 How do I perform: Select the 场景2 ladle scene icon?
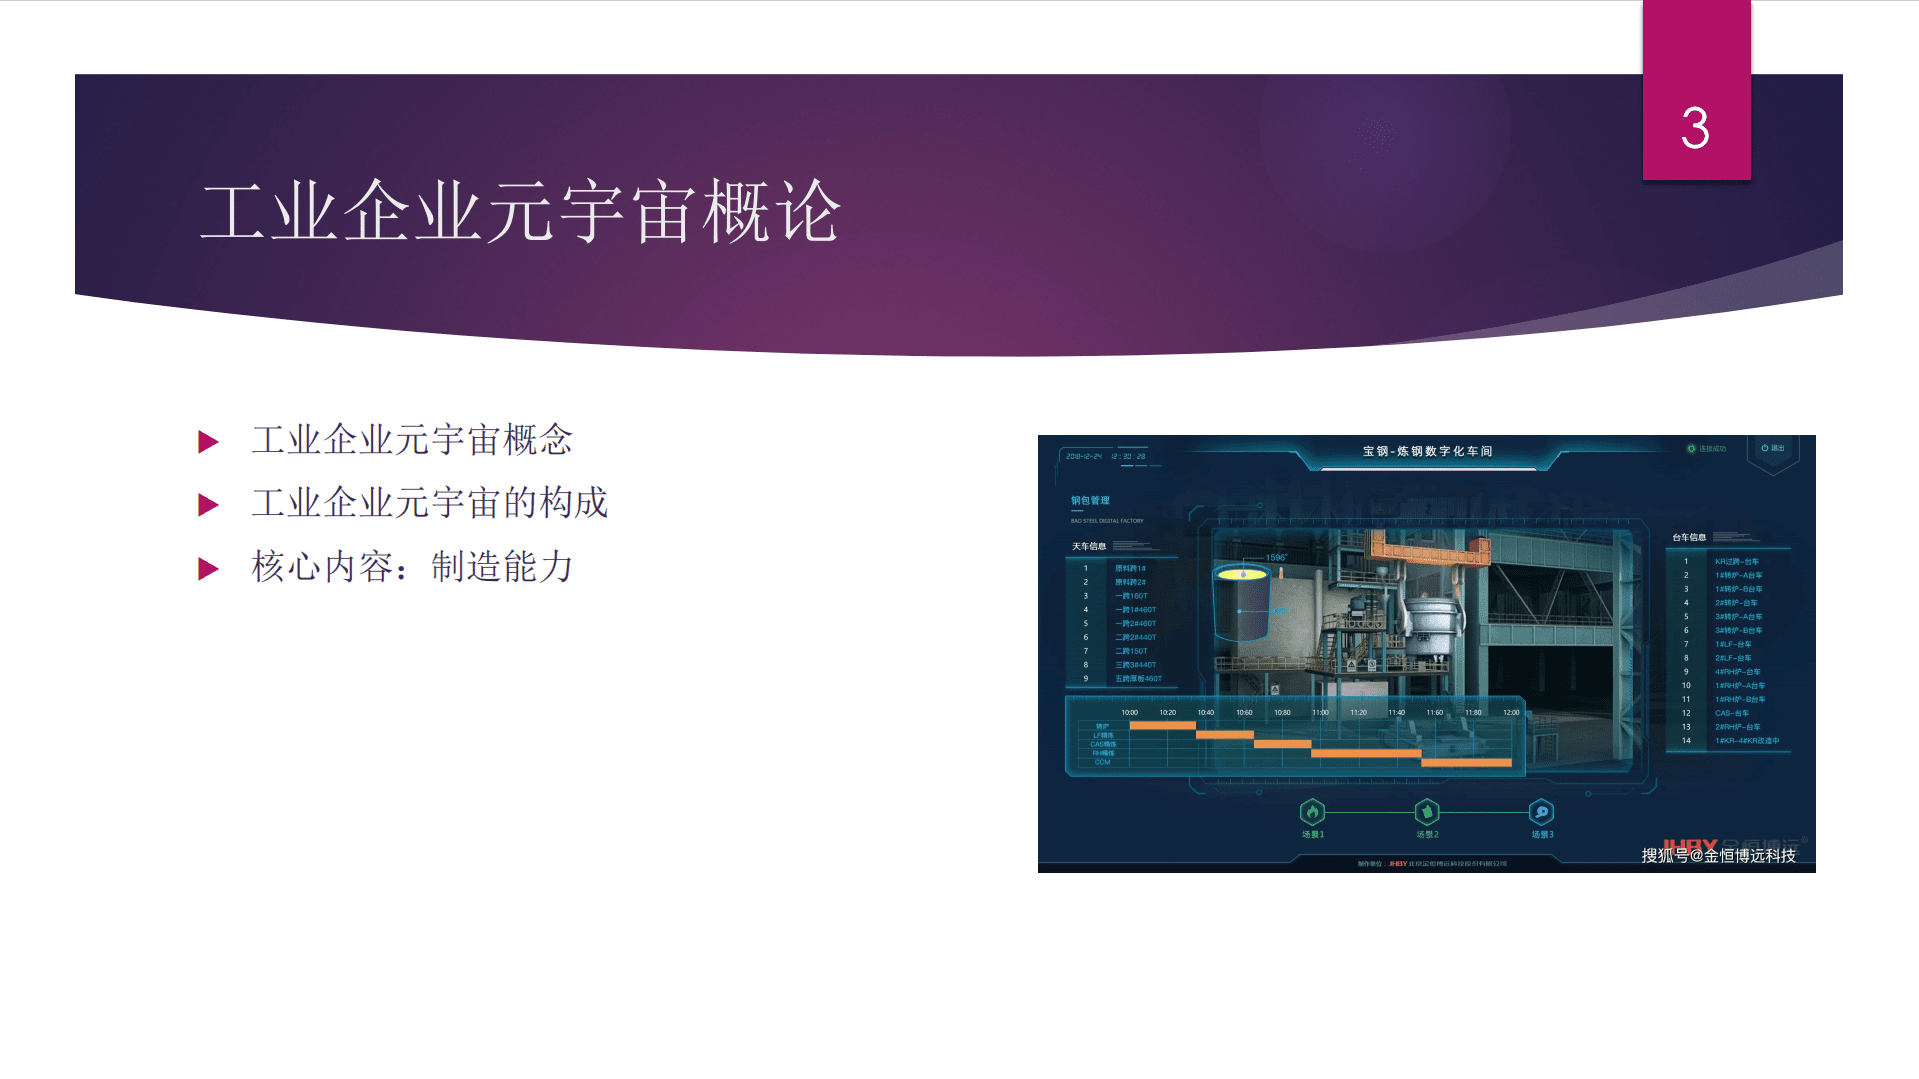point(1427,811)
